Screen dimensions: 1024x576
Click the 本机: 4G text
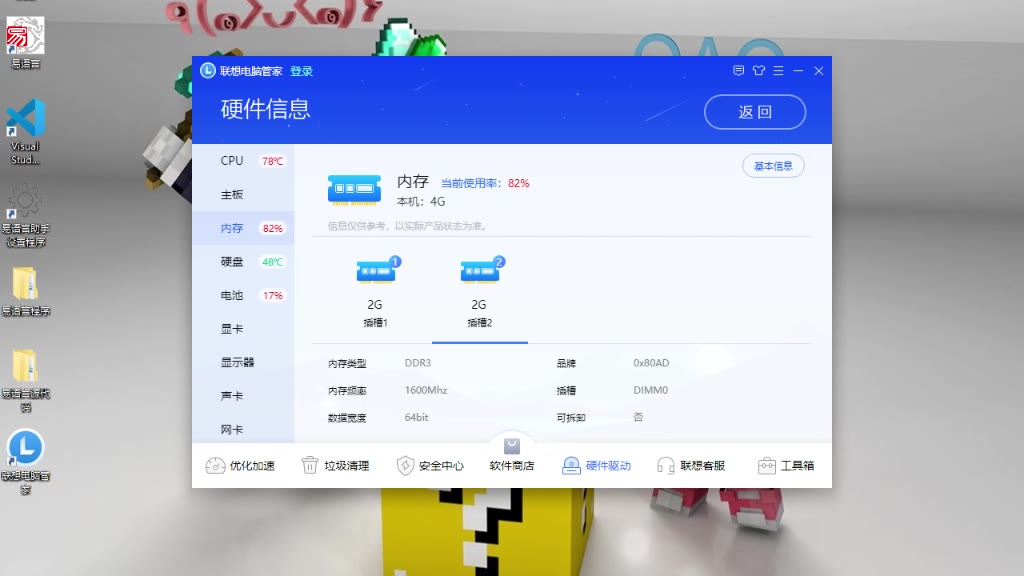[x=421, y=202]
